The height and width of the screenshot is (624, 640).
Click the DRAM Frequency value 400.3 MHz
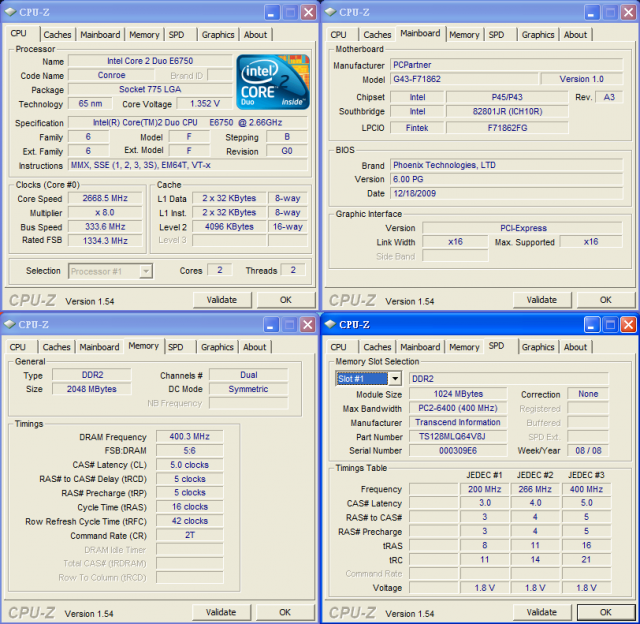(190, 437)
